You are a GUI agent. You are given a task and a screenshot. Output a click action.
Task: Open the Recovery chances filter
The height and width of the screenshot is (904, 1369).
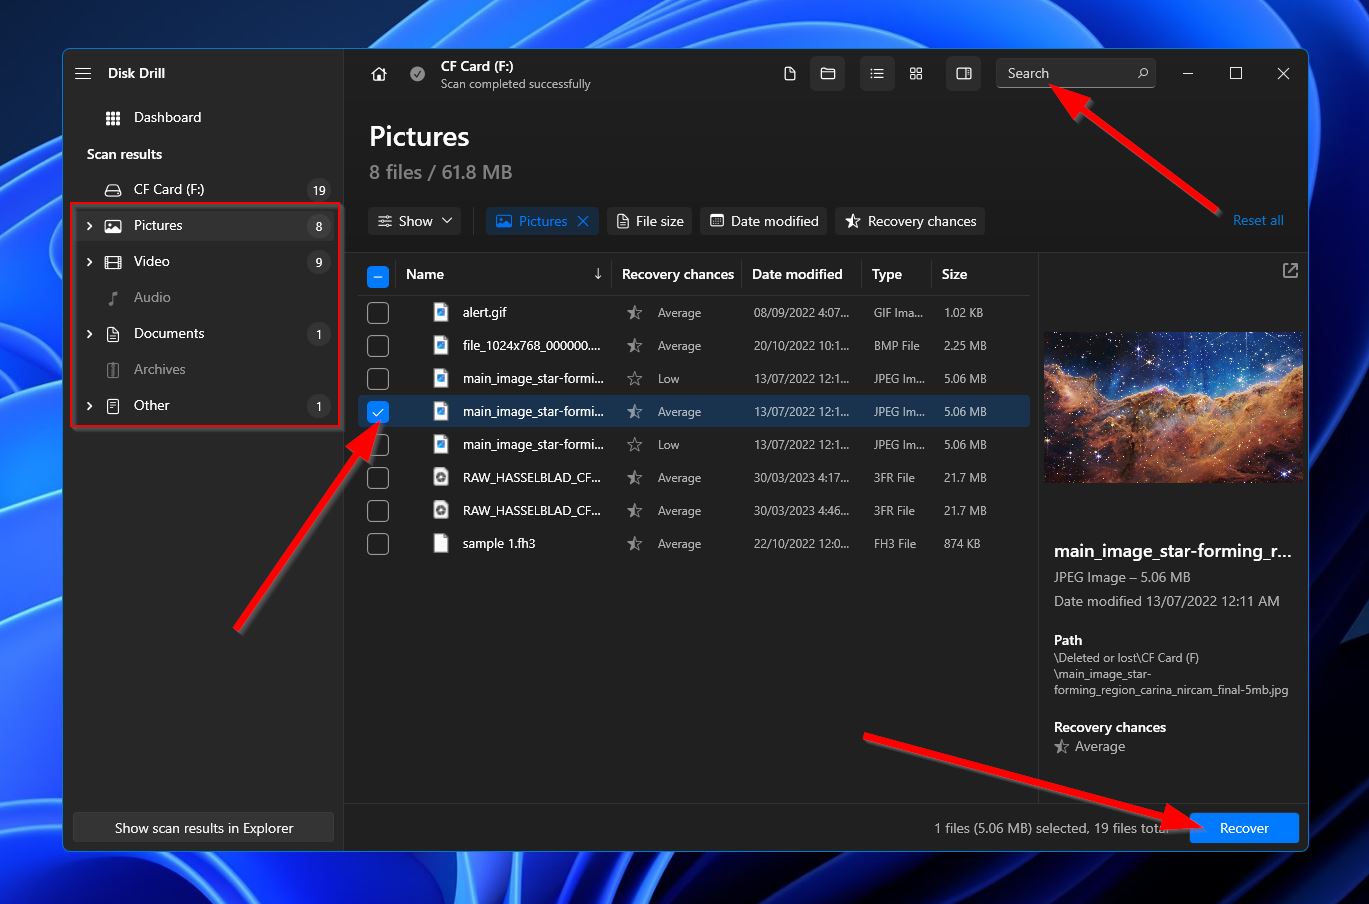pyautogui.click(x=910, y=221)
